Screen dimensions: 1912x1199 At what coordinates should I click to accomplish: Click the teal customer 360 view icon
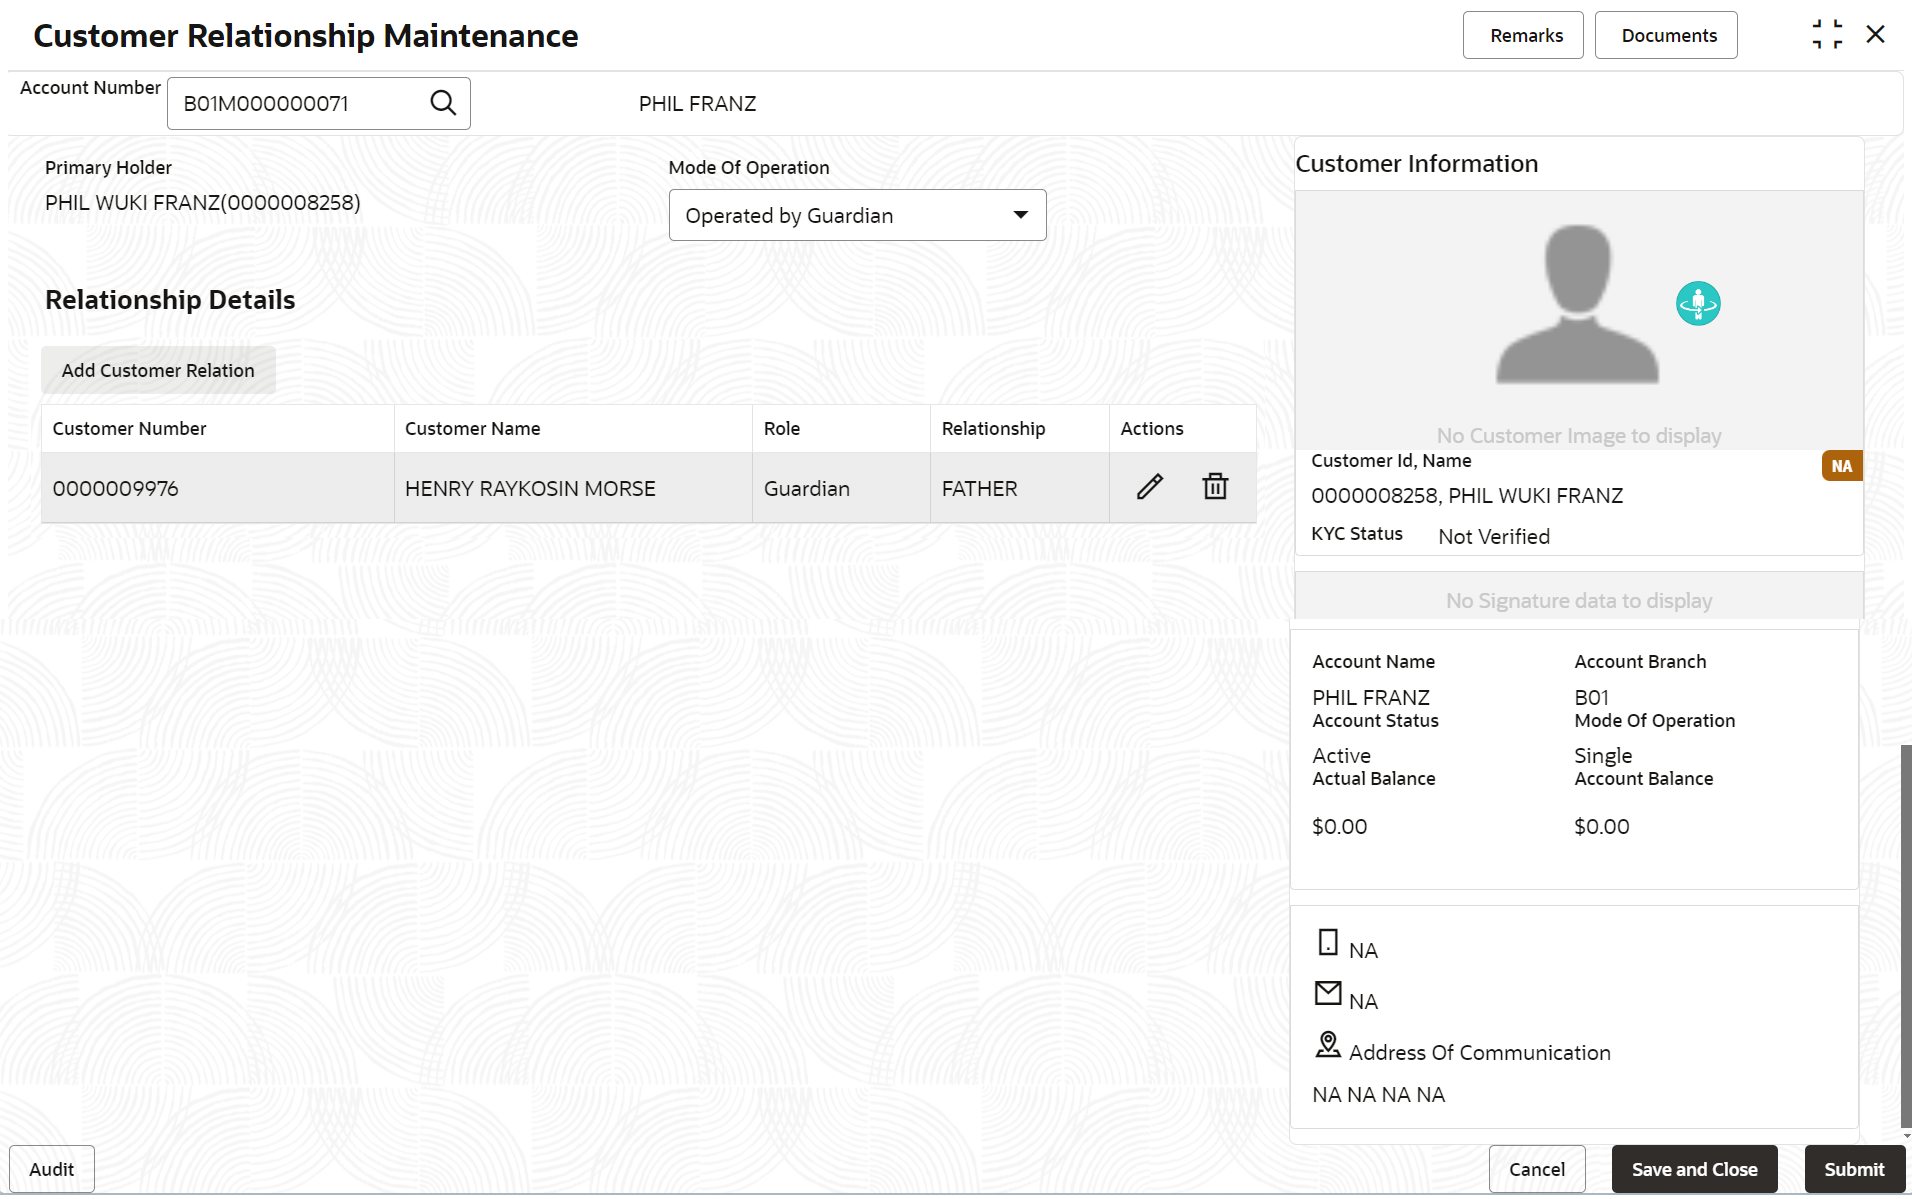1698,303
